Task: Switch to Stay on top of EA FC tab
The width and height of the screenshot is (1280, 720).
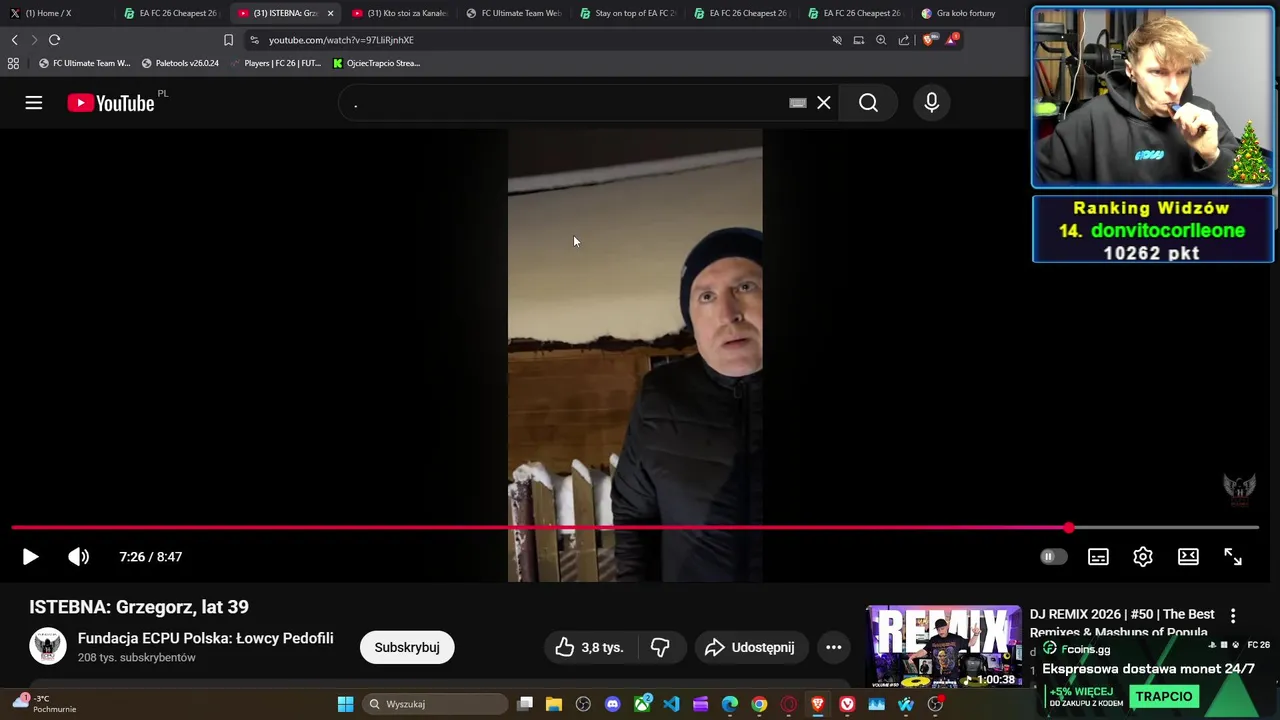Action: [x=627, y=13]
